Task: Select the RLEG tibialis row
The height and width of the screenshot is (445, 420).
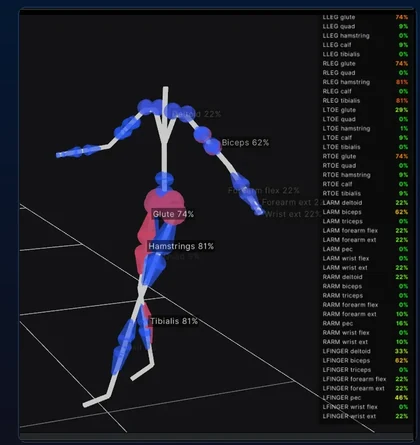Action: pyautogui.click(x=365, y=101)
